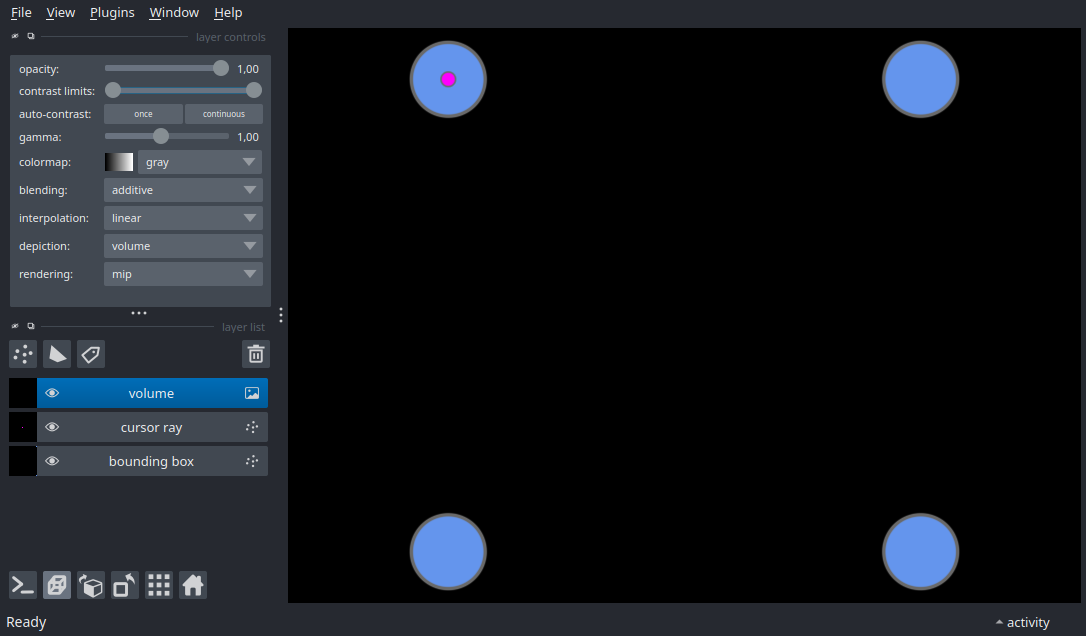1086x636 pixels.
Task: Open the colormap dropdown
Action: pyautogui.click(x=199, y=162)
